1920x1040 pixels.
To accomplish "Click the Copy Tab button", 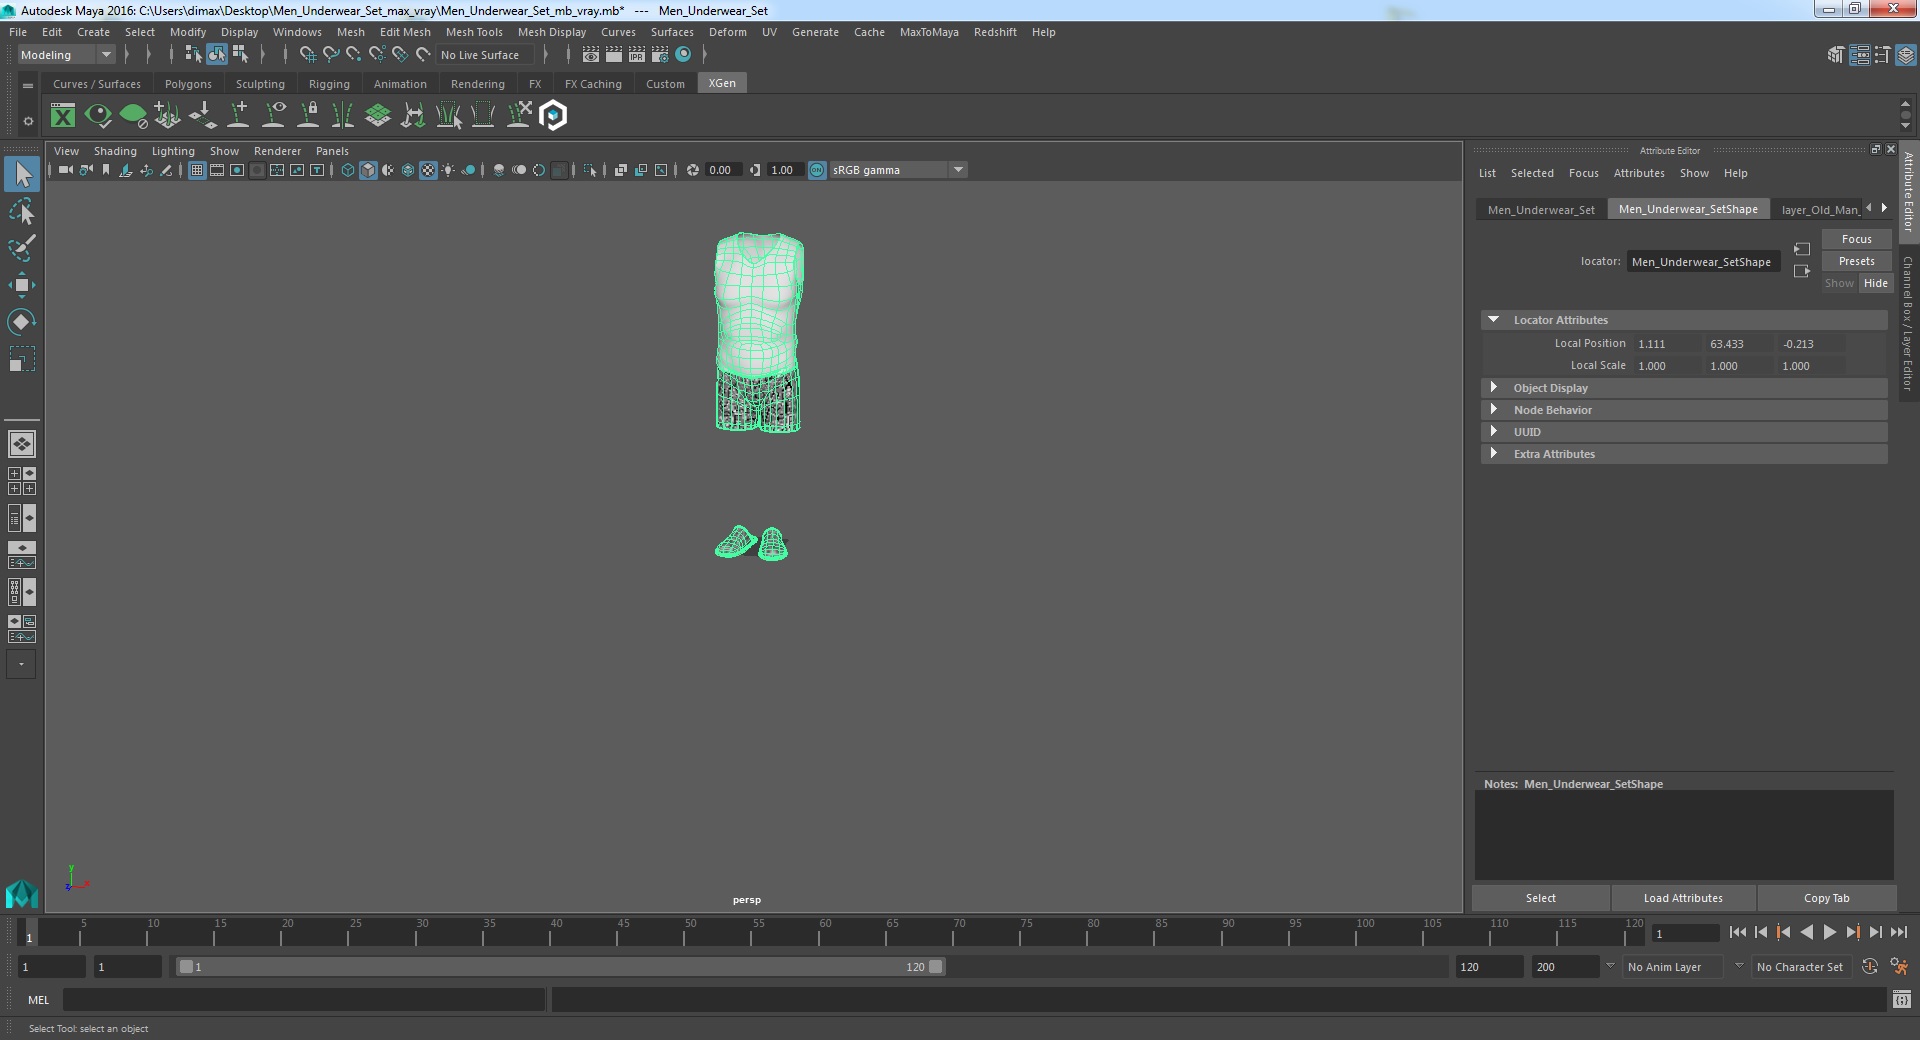I will click(1826, 898).
